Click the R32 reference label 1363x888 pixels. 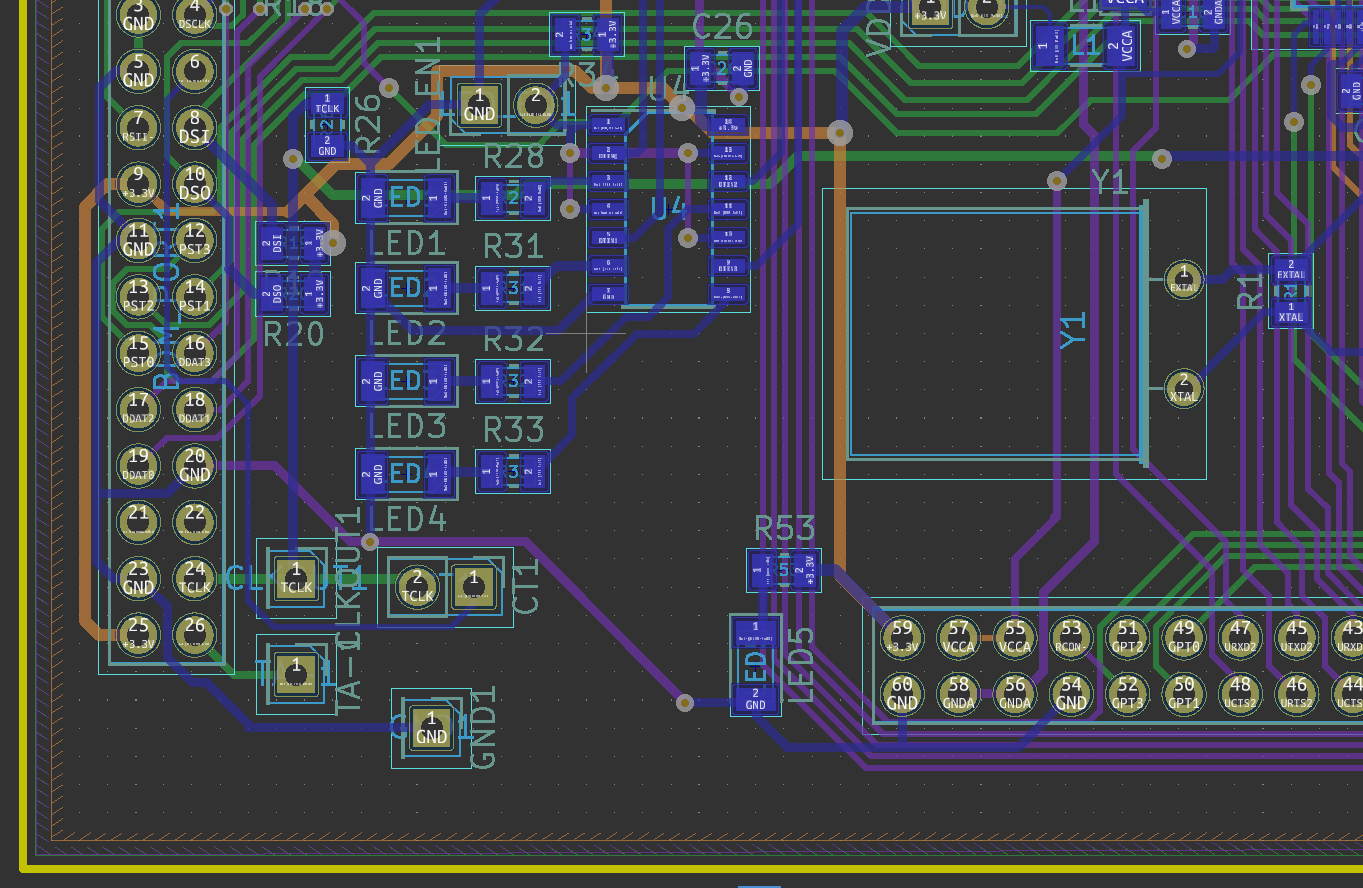(514, 340)
